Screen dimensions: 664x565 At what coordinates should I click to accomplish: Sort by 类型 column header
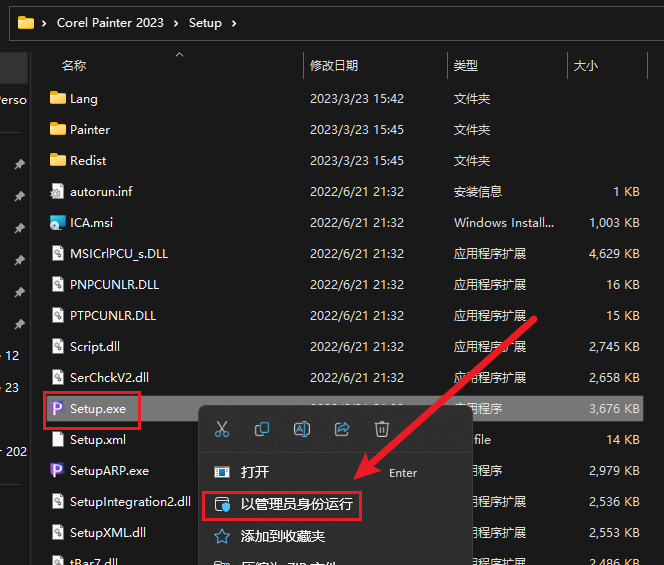[465, 66]
